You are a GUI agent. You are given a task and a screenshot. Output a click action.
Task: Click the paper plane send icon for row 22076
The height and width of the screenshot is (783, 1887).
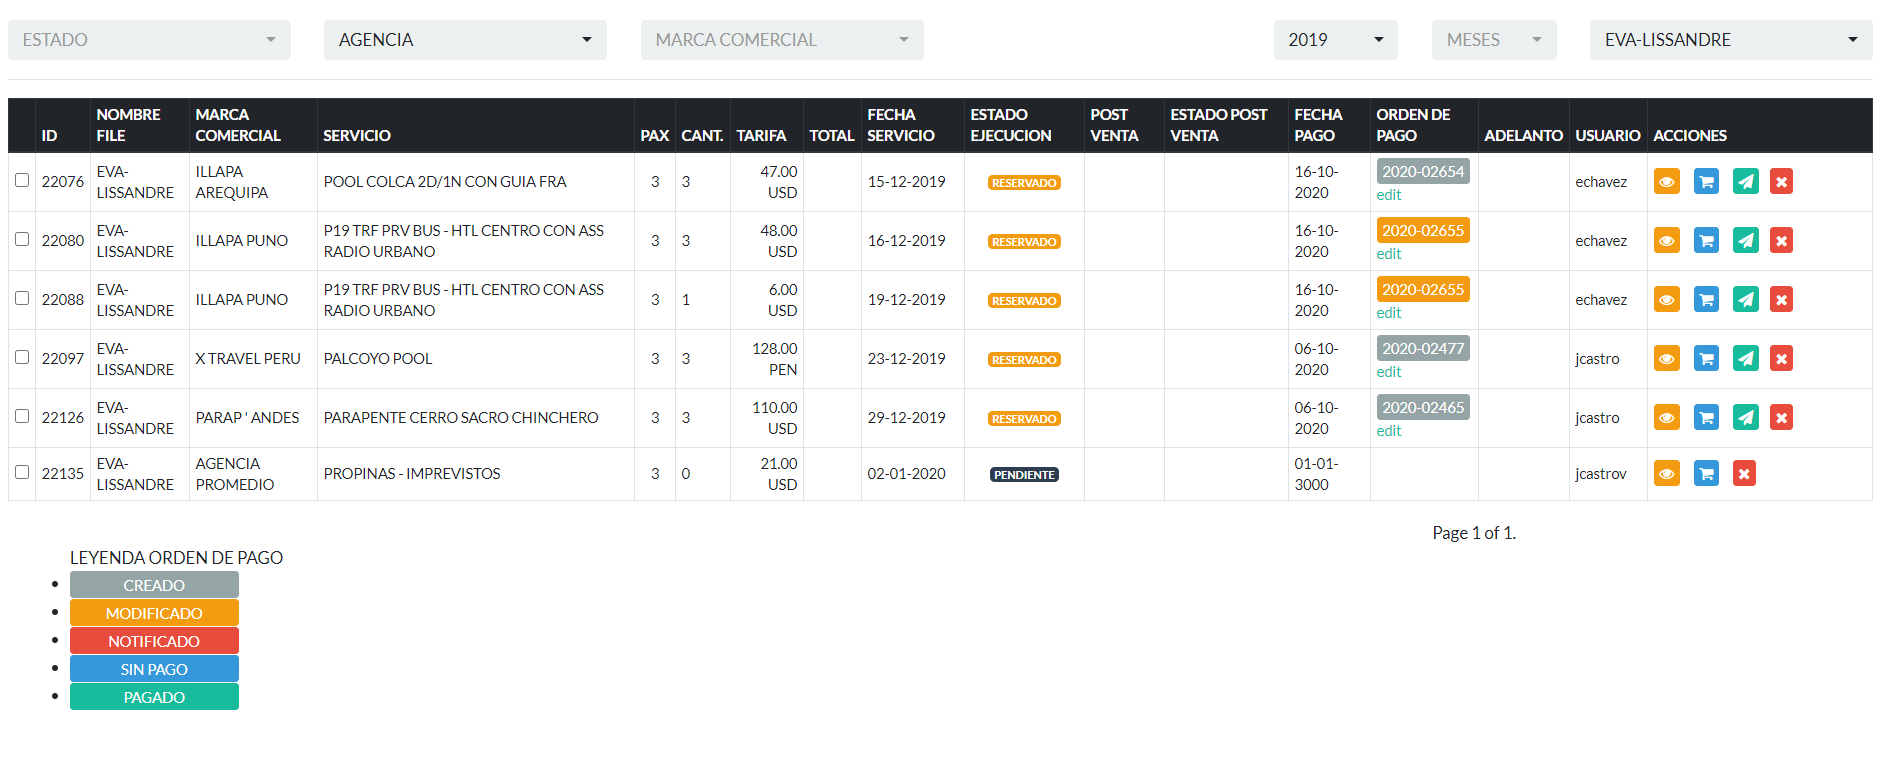(1745, 182)
